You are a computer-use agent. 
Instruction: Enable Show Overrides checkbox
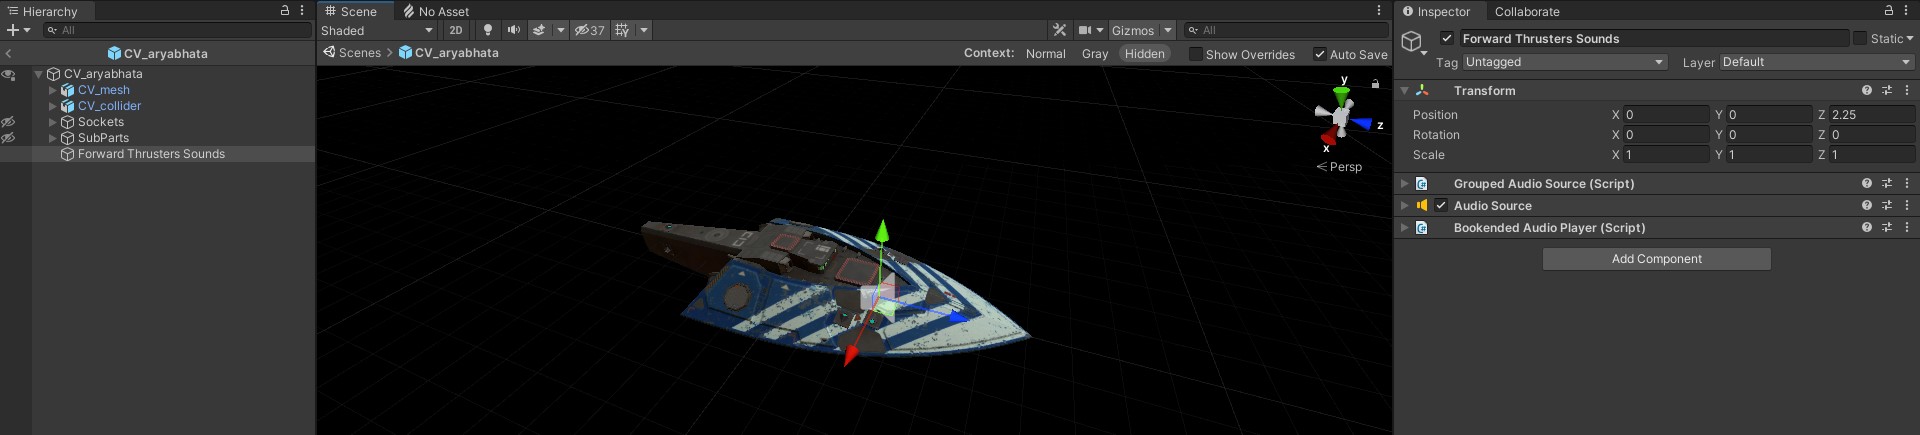(1195, 54)
